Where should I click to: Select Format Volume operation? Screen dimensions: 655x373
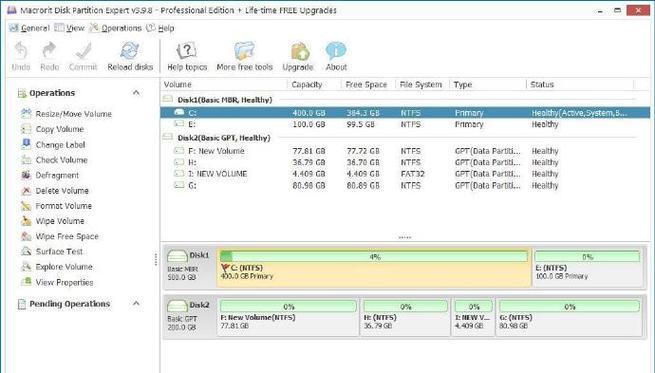[x=56, y=206]
